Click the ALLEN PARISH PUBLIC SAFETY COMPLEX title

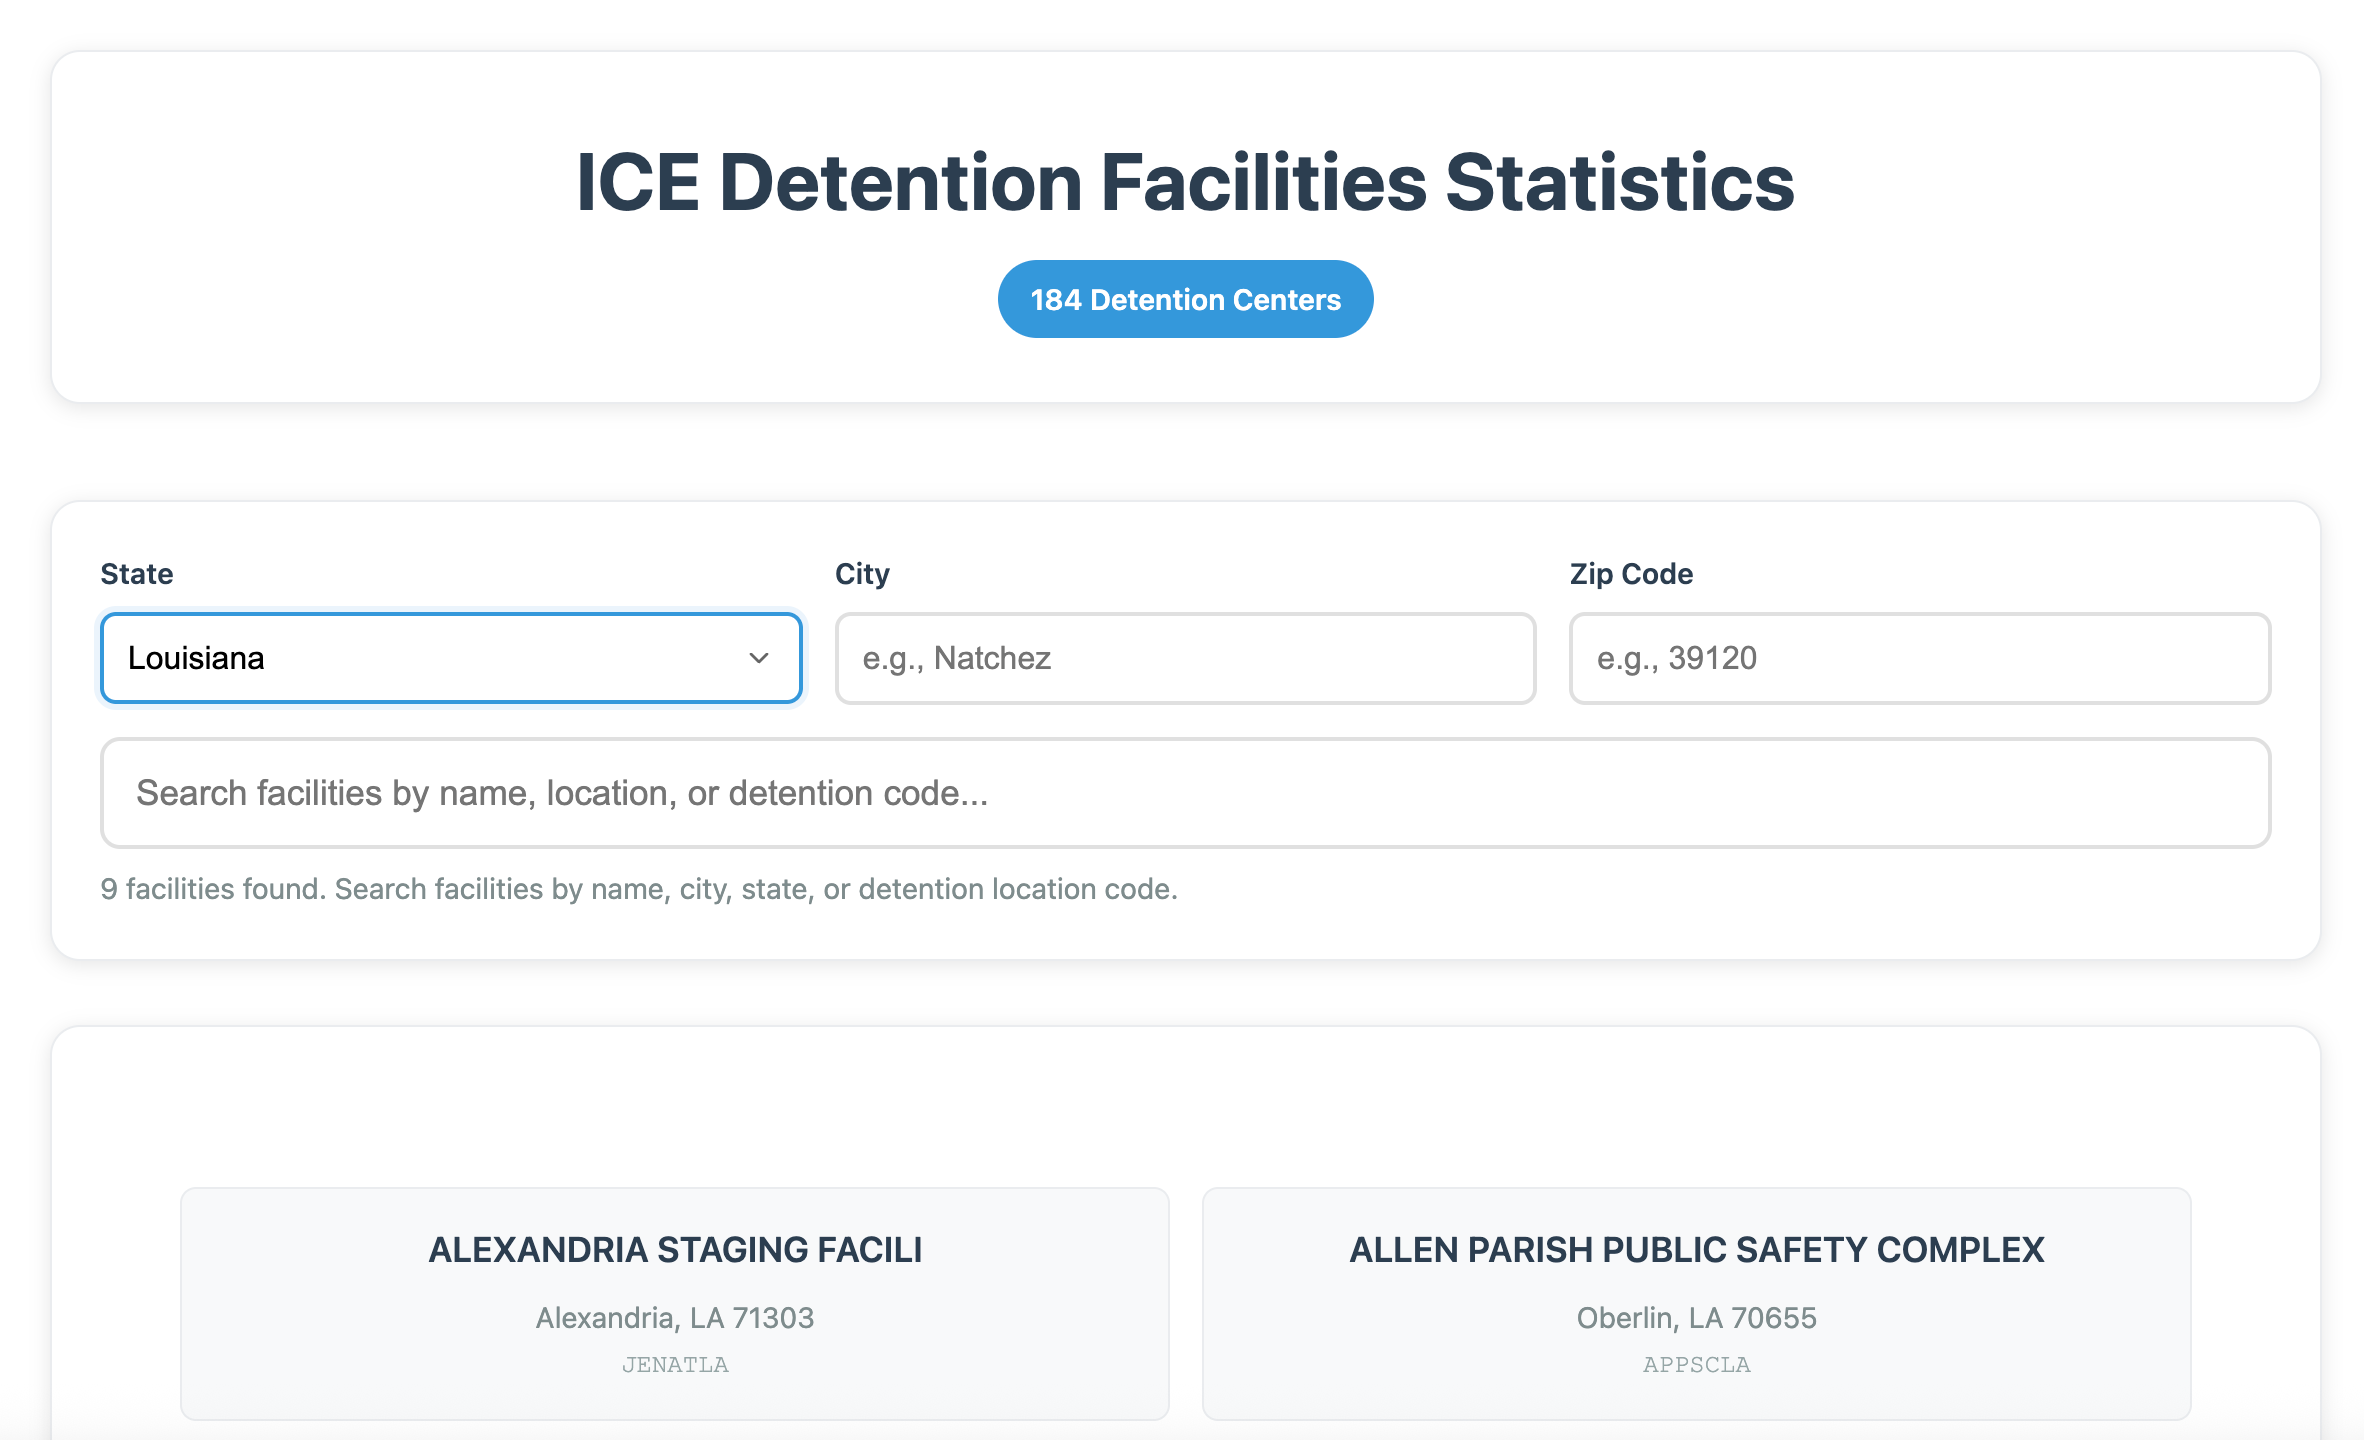point(1697,1250)
